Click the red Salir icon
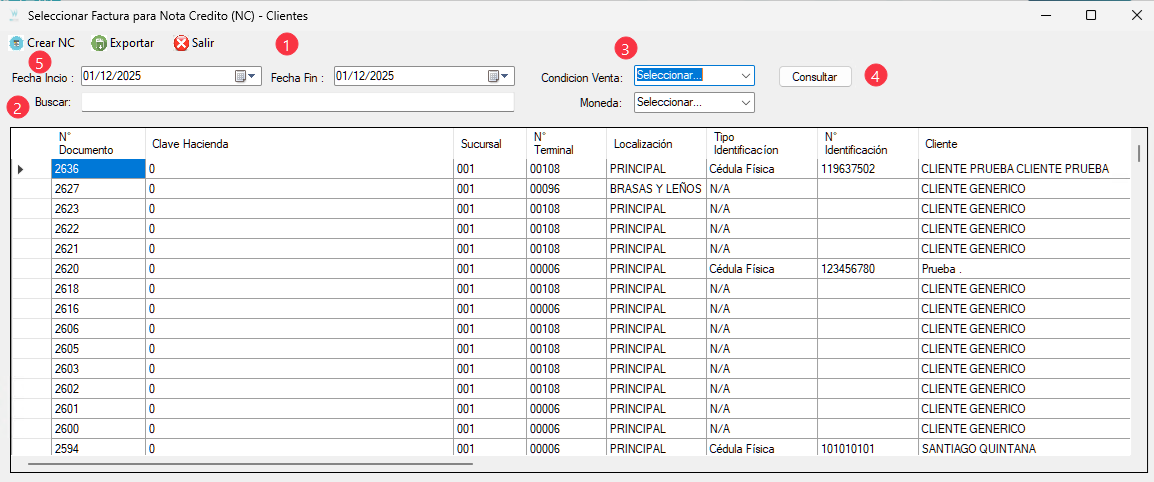 [x=181, y=43]
